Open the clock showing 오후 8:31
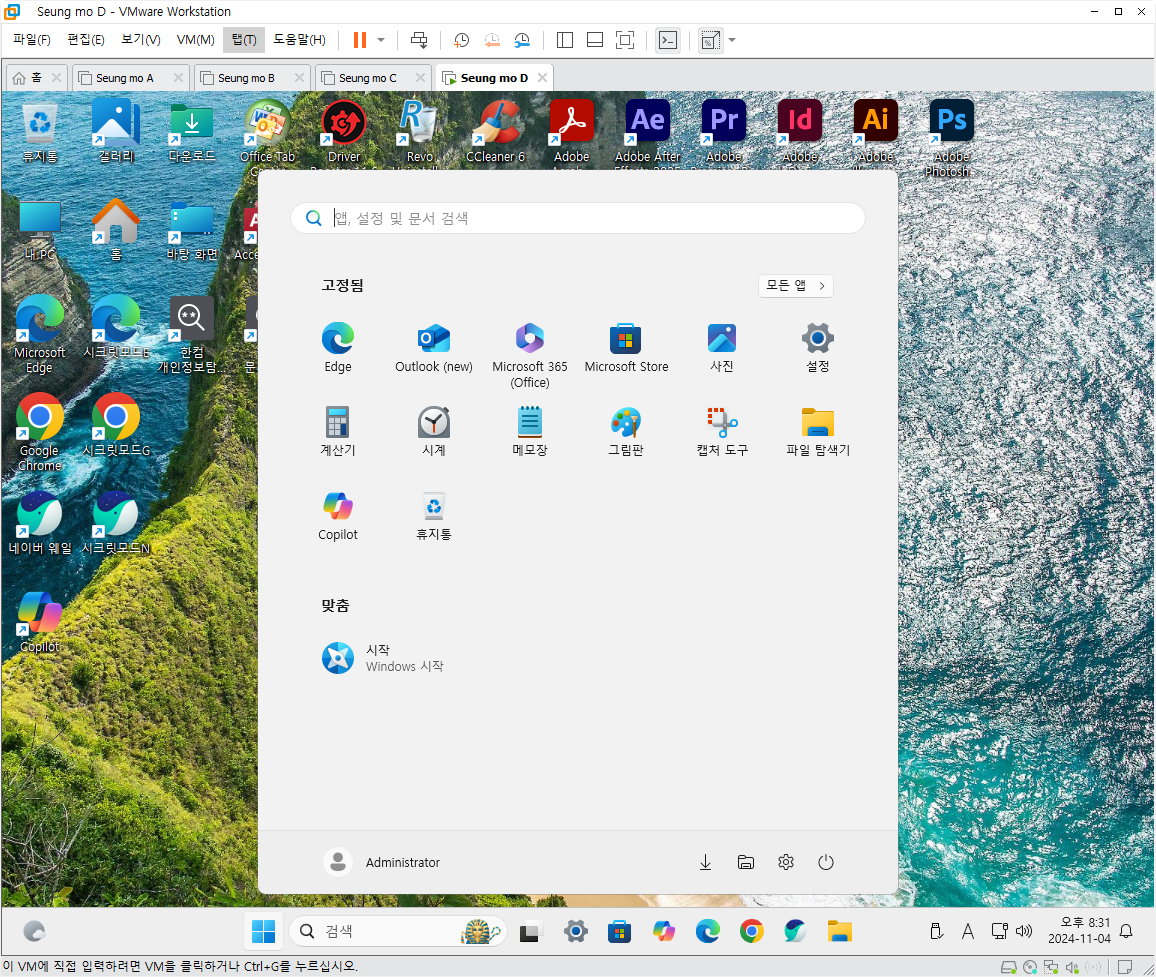 click(x=1079, y=931)
